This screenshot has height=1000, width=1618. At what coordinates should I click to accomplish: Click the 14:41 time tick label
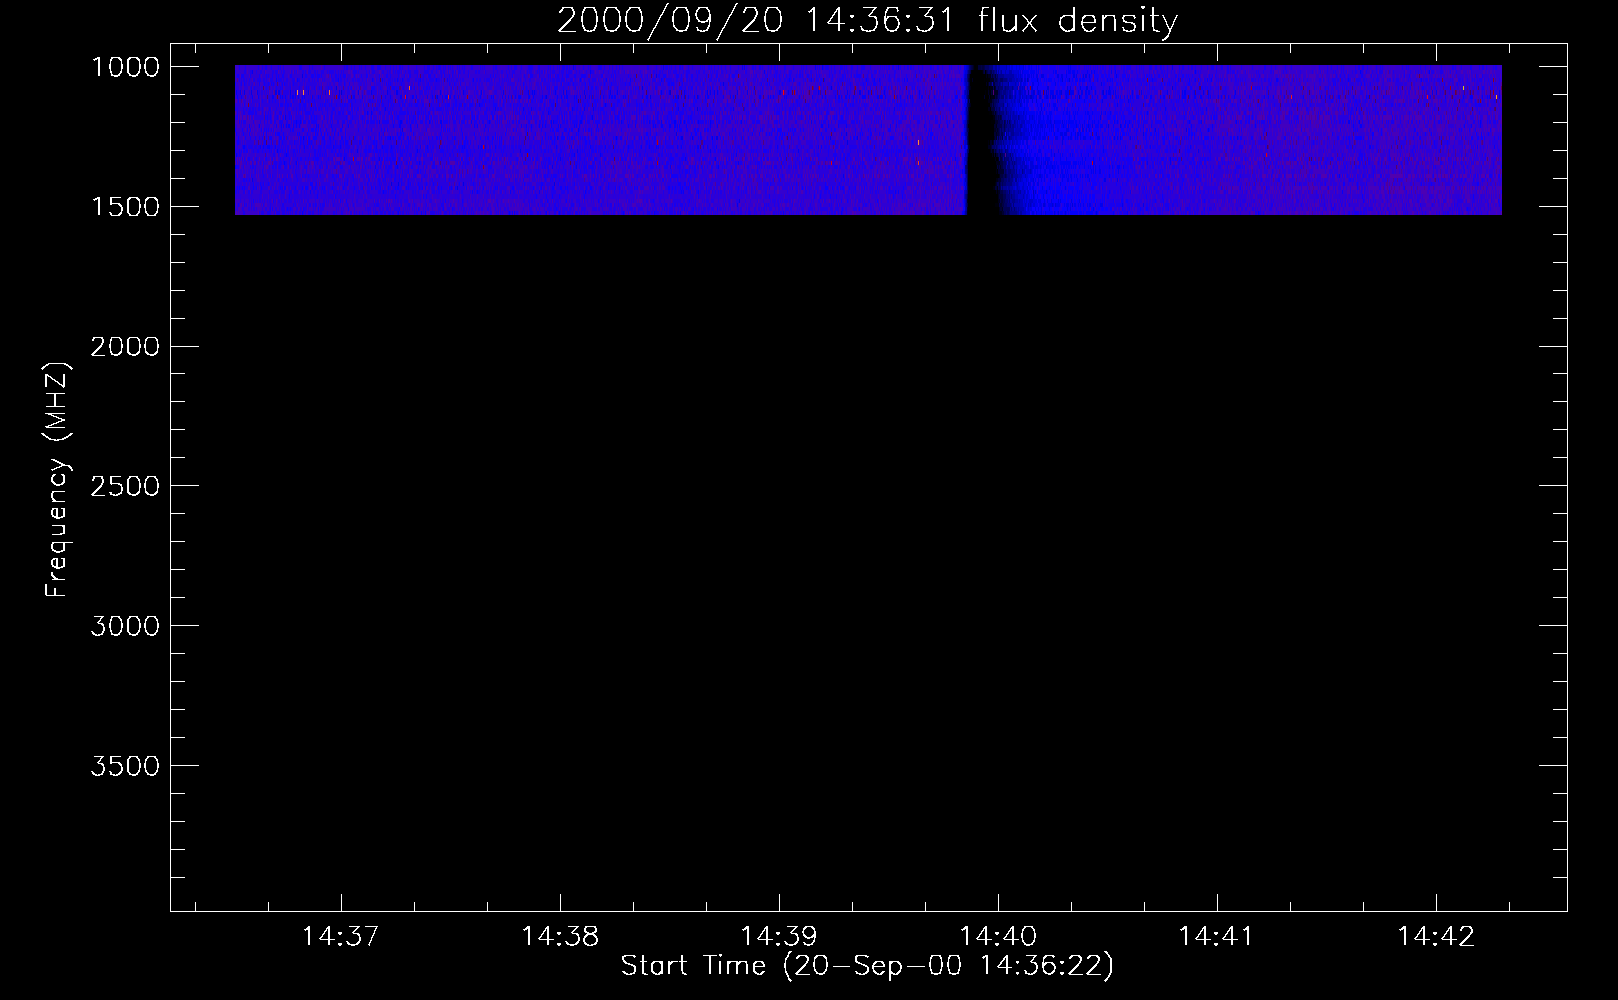(x=1217, y=937)
